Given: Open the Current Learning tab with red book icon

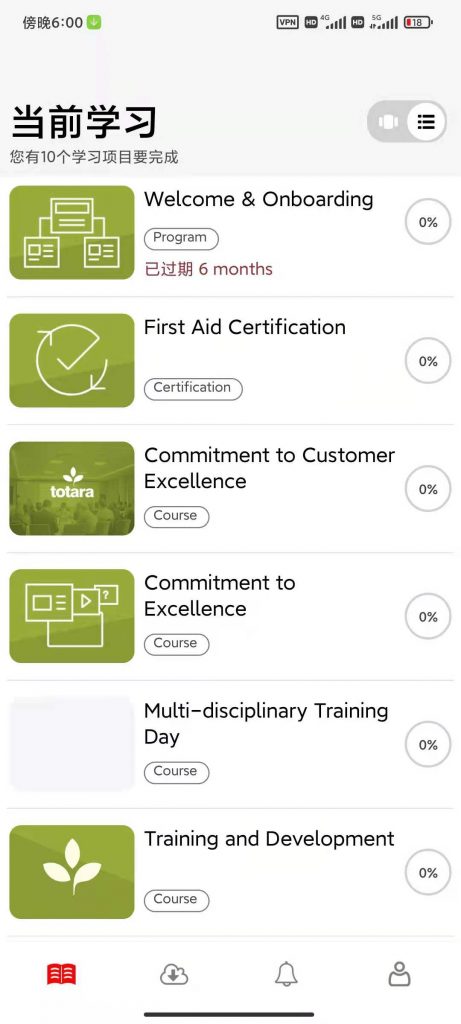Looking at the screenshot, I should click(x=61, y=974).
